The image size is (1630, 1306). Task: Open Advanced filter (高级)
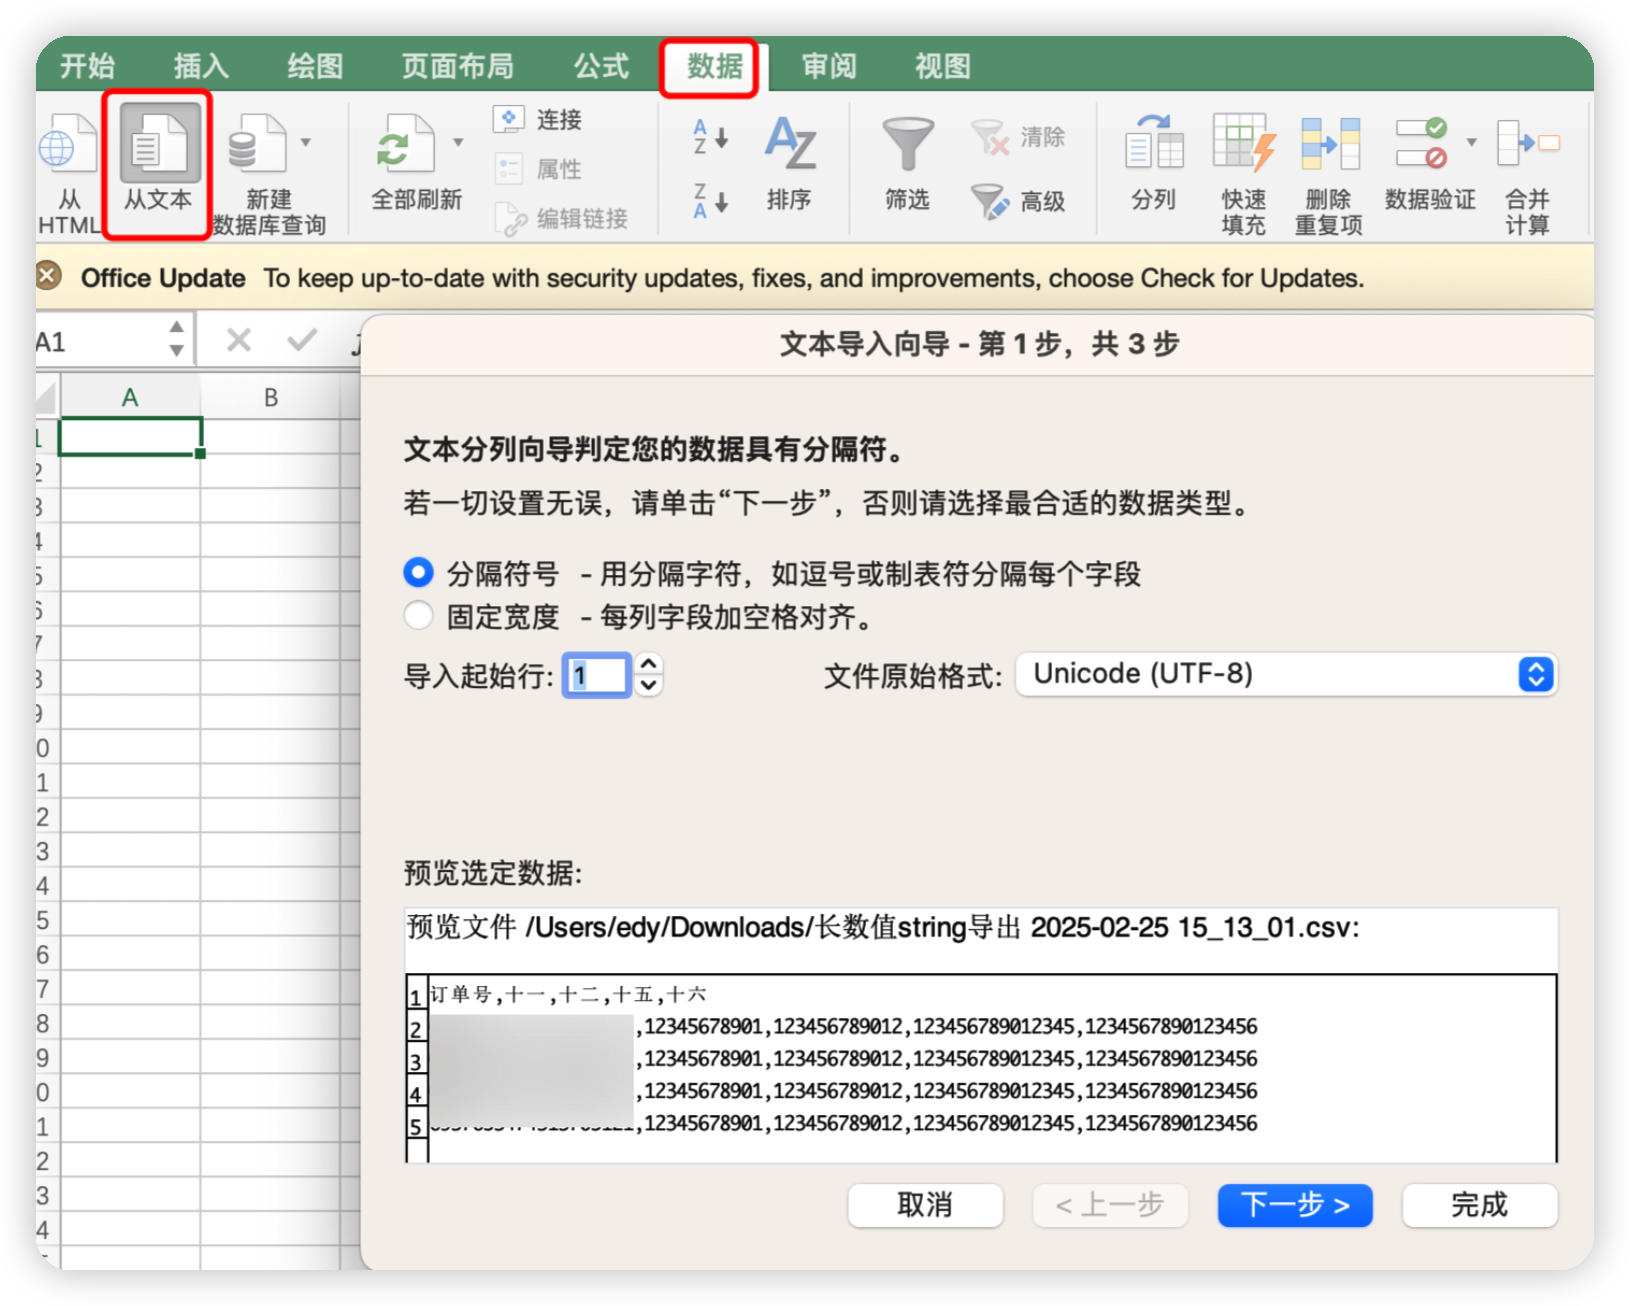(1018, 201)
